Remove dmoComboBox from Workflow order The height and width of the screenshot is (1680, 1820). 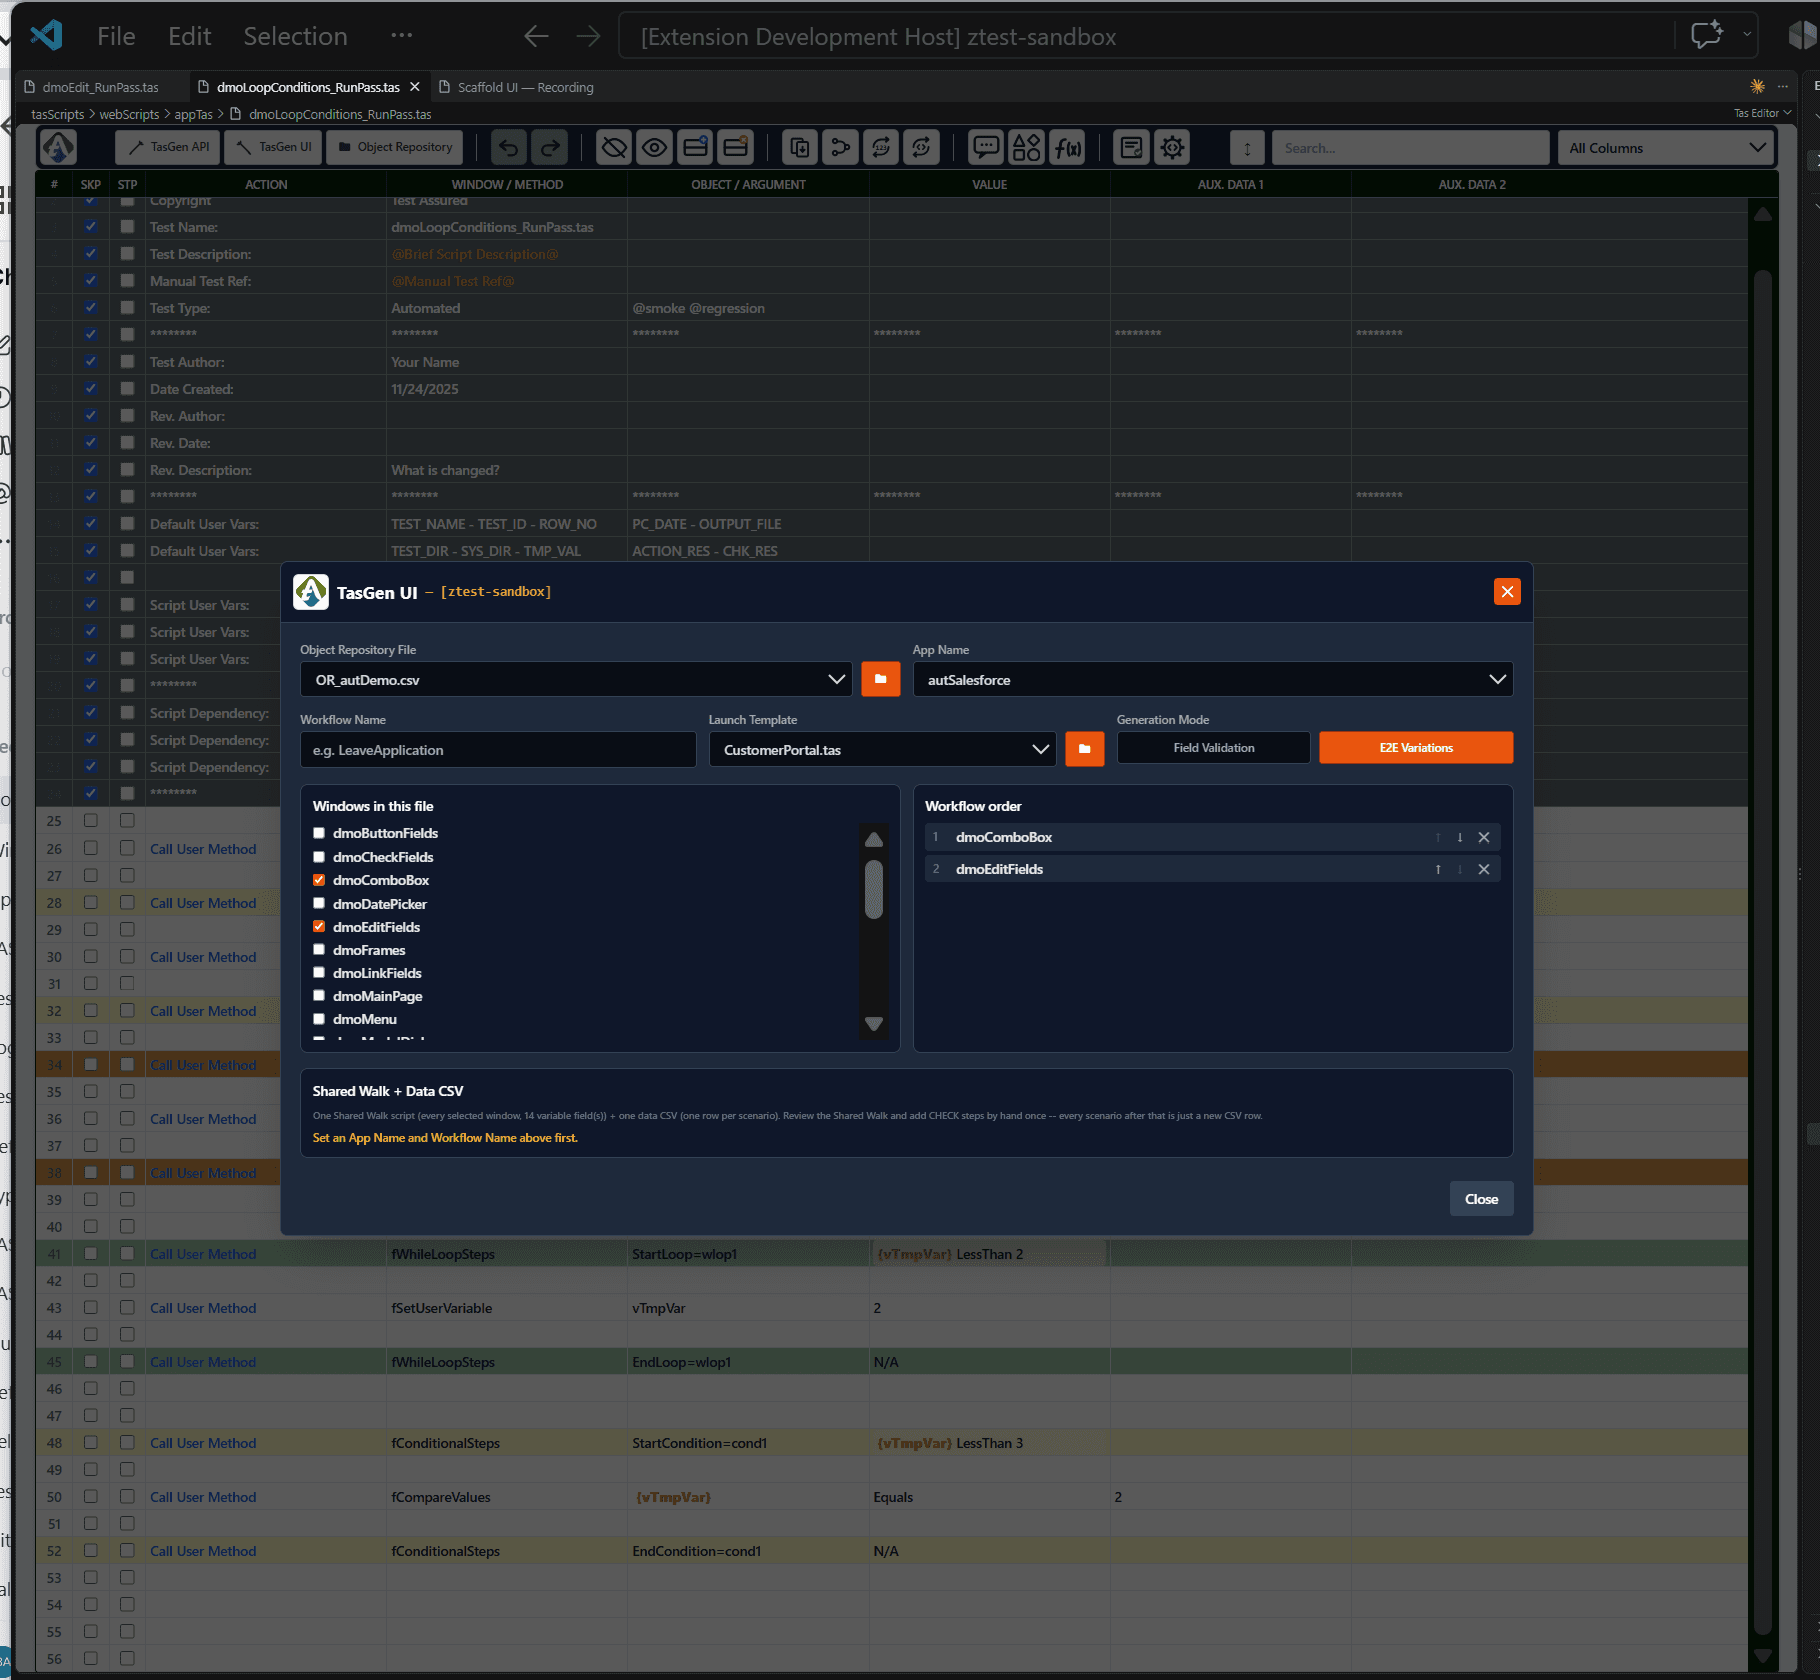[1484, 838]
